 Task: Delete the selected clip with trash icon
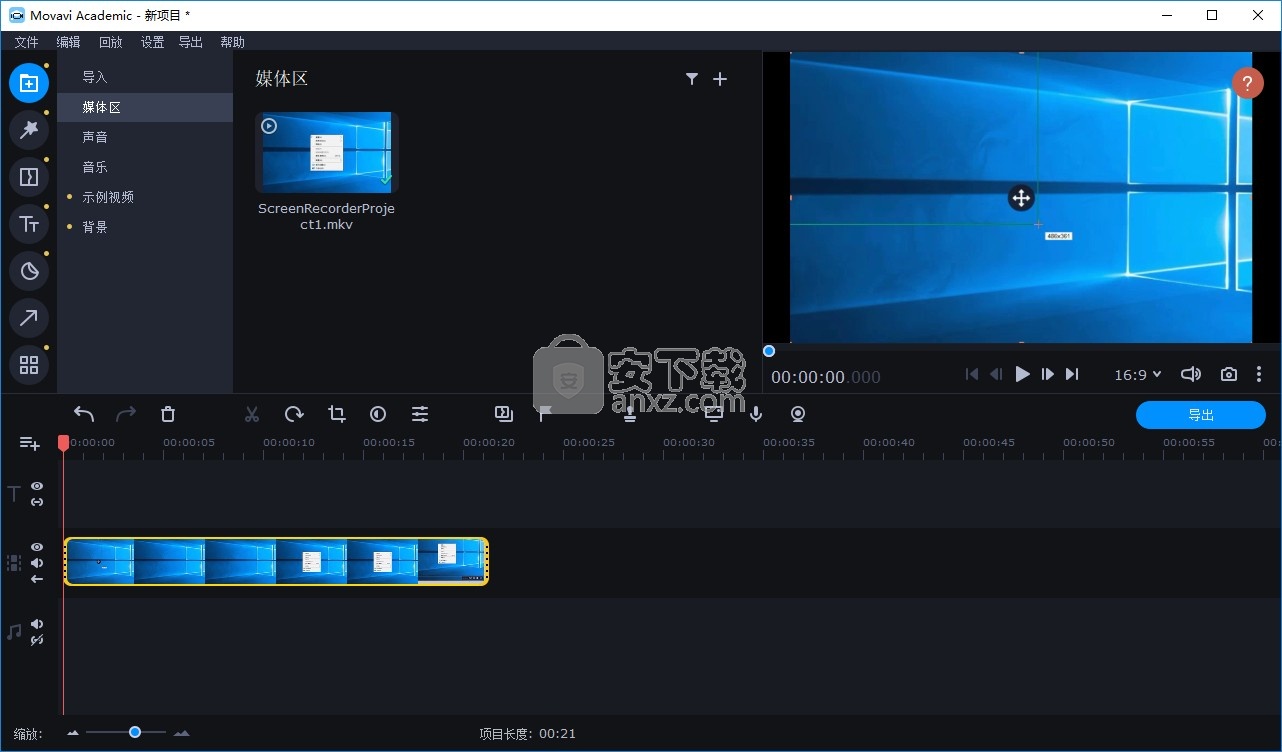tap(168, 414)
